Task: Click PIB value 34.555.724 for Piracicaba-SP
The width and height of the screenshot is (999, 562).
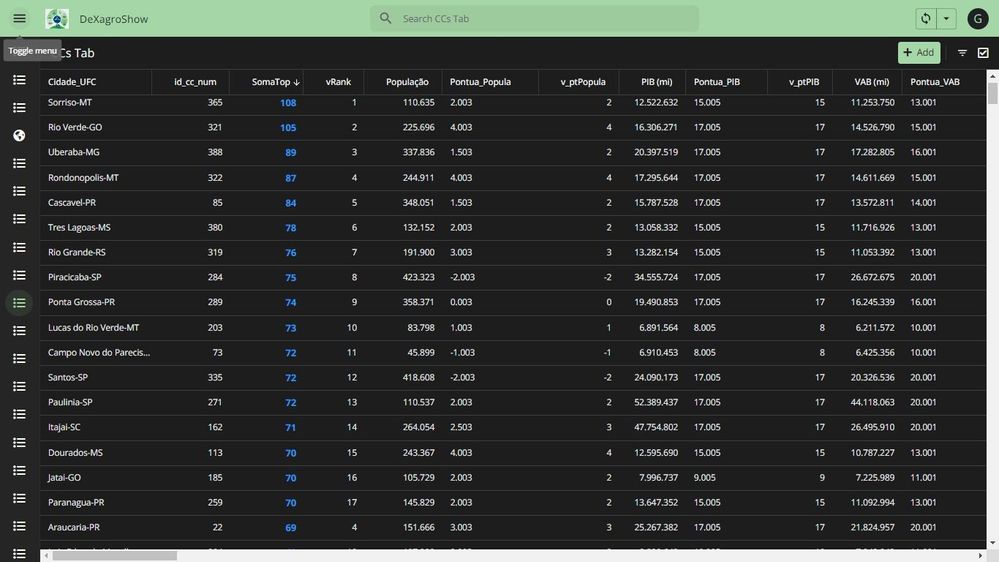Action: click(656, 277)
